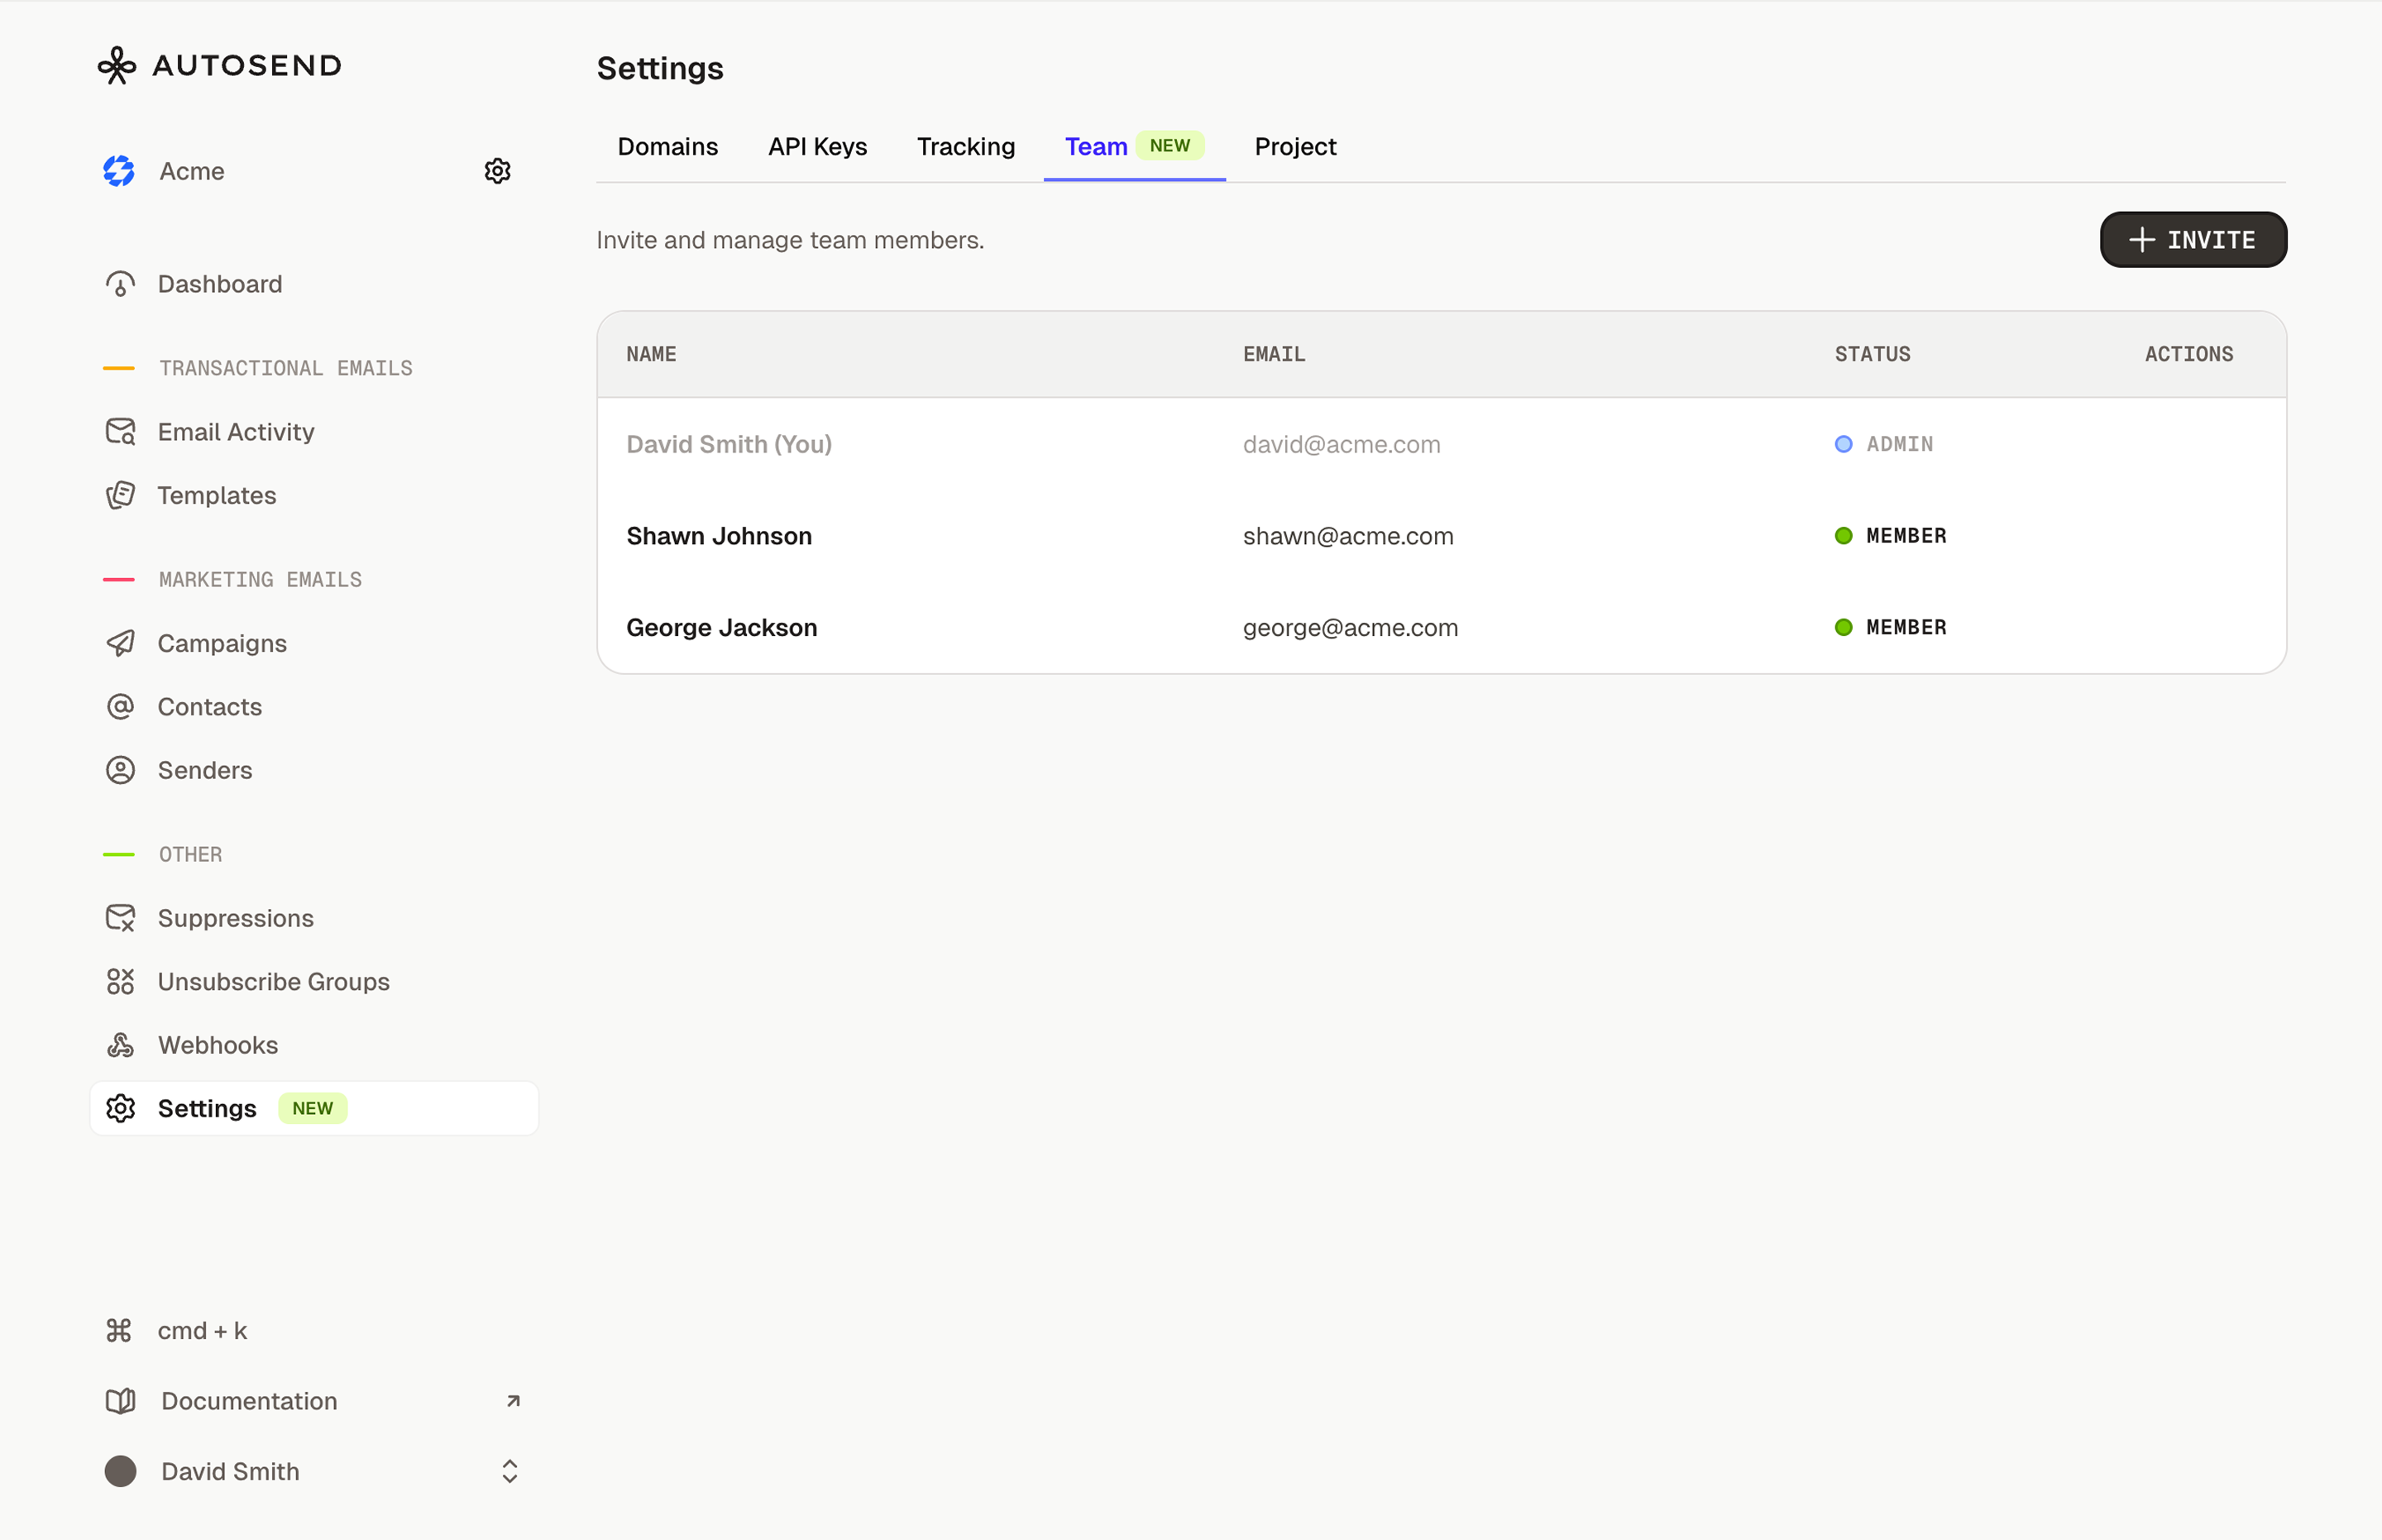Image resolution: width=2382 pixels, height=1540 pixels.
Task: Go to Templates page
Action: point(216,495)
